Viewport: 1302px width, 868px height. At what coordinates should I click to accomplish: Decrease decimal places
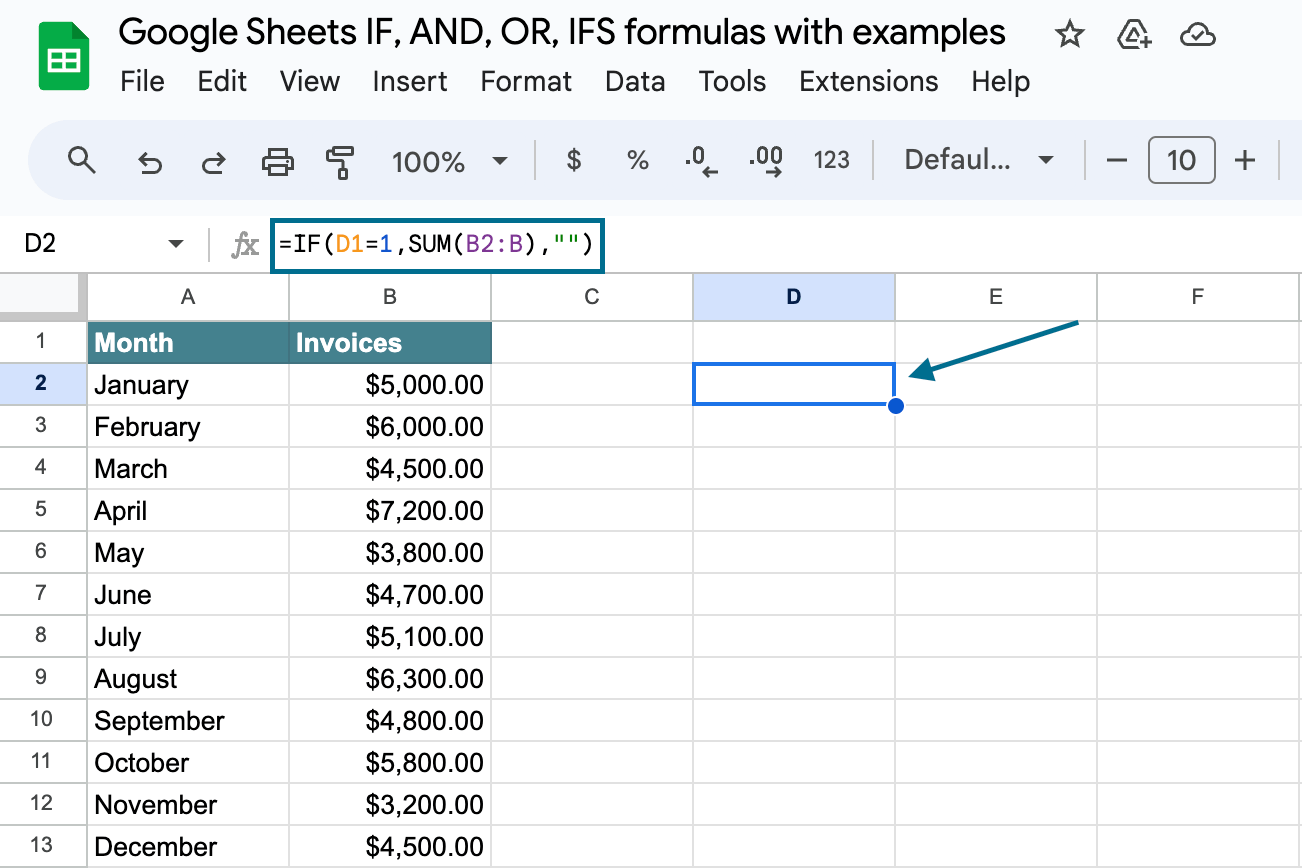(x=701, y=160)
